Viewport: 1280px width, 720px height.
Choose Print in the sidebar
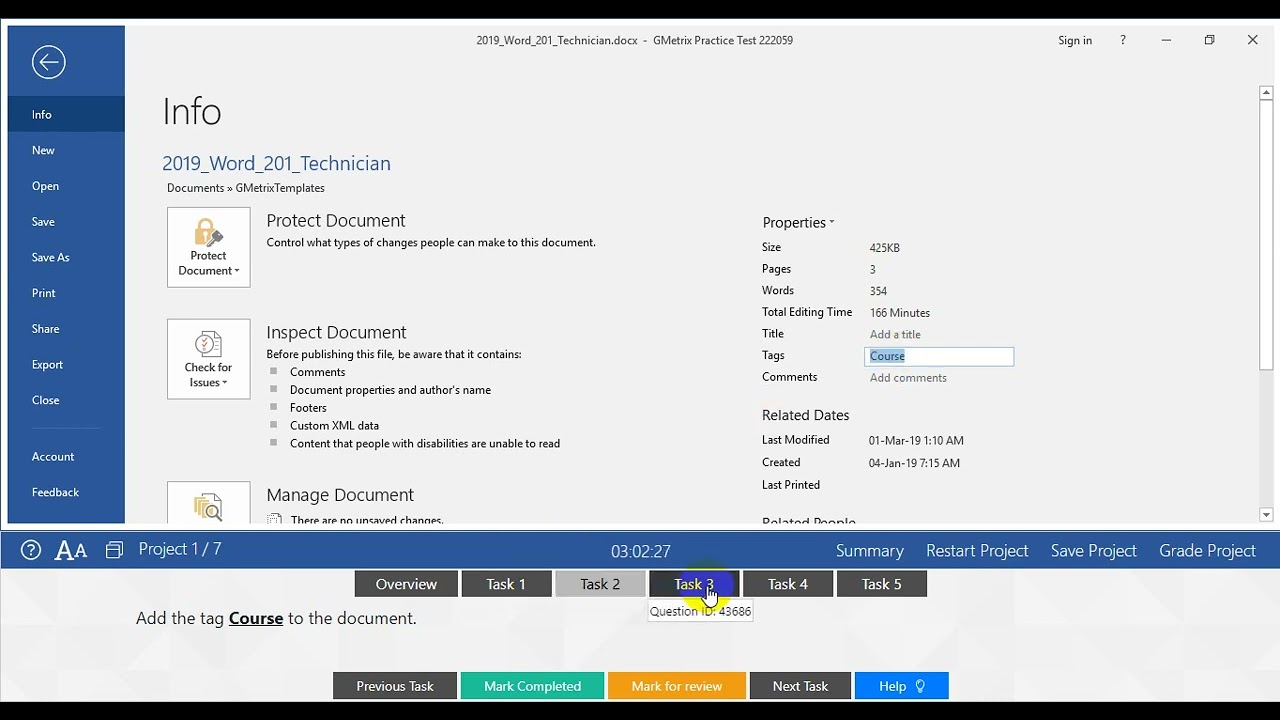pos(66,293)
